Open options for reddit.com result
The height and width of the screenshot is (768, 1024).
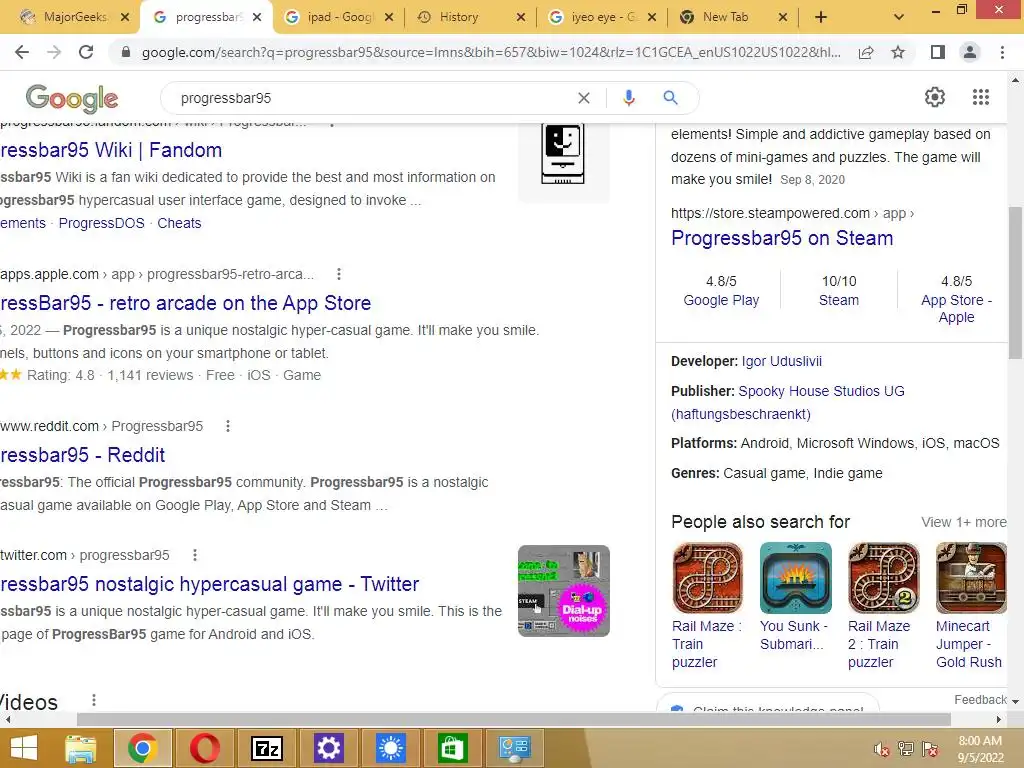227,426
